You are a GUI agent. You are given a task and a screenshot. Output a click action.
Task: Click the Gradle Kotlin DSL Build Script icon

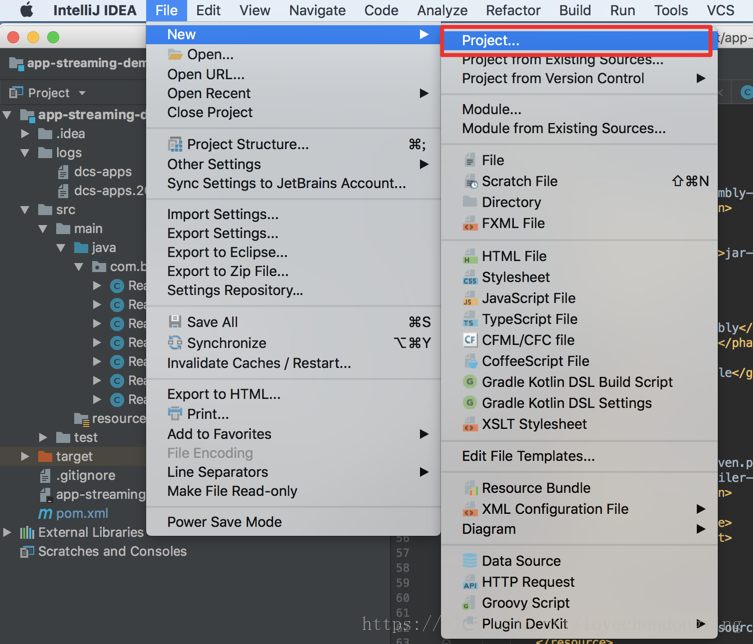pyautogui.click(x=470, y=382)
